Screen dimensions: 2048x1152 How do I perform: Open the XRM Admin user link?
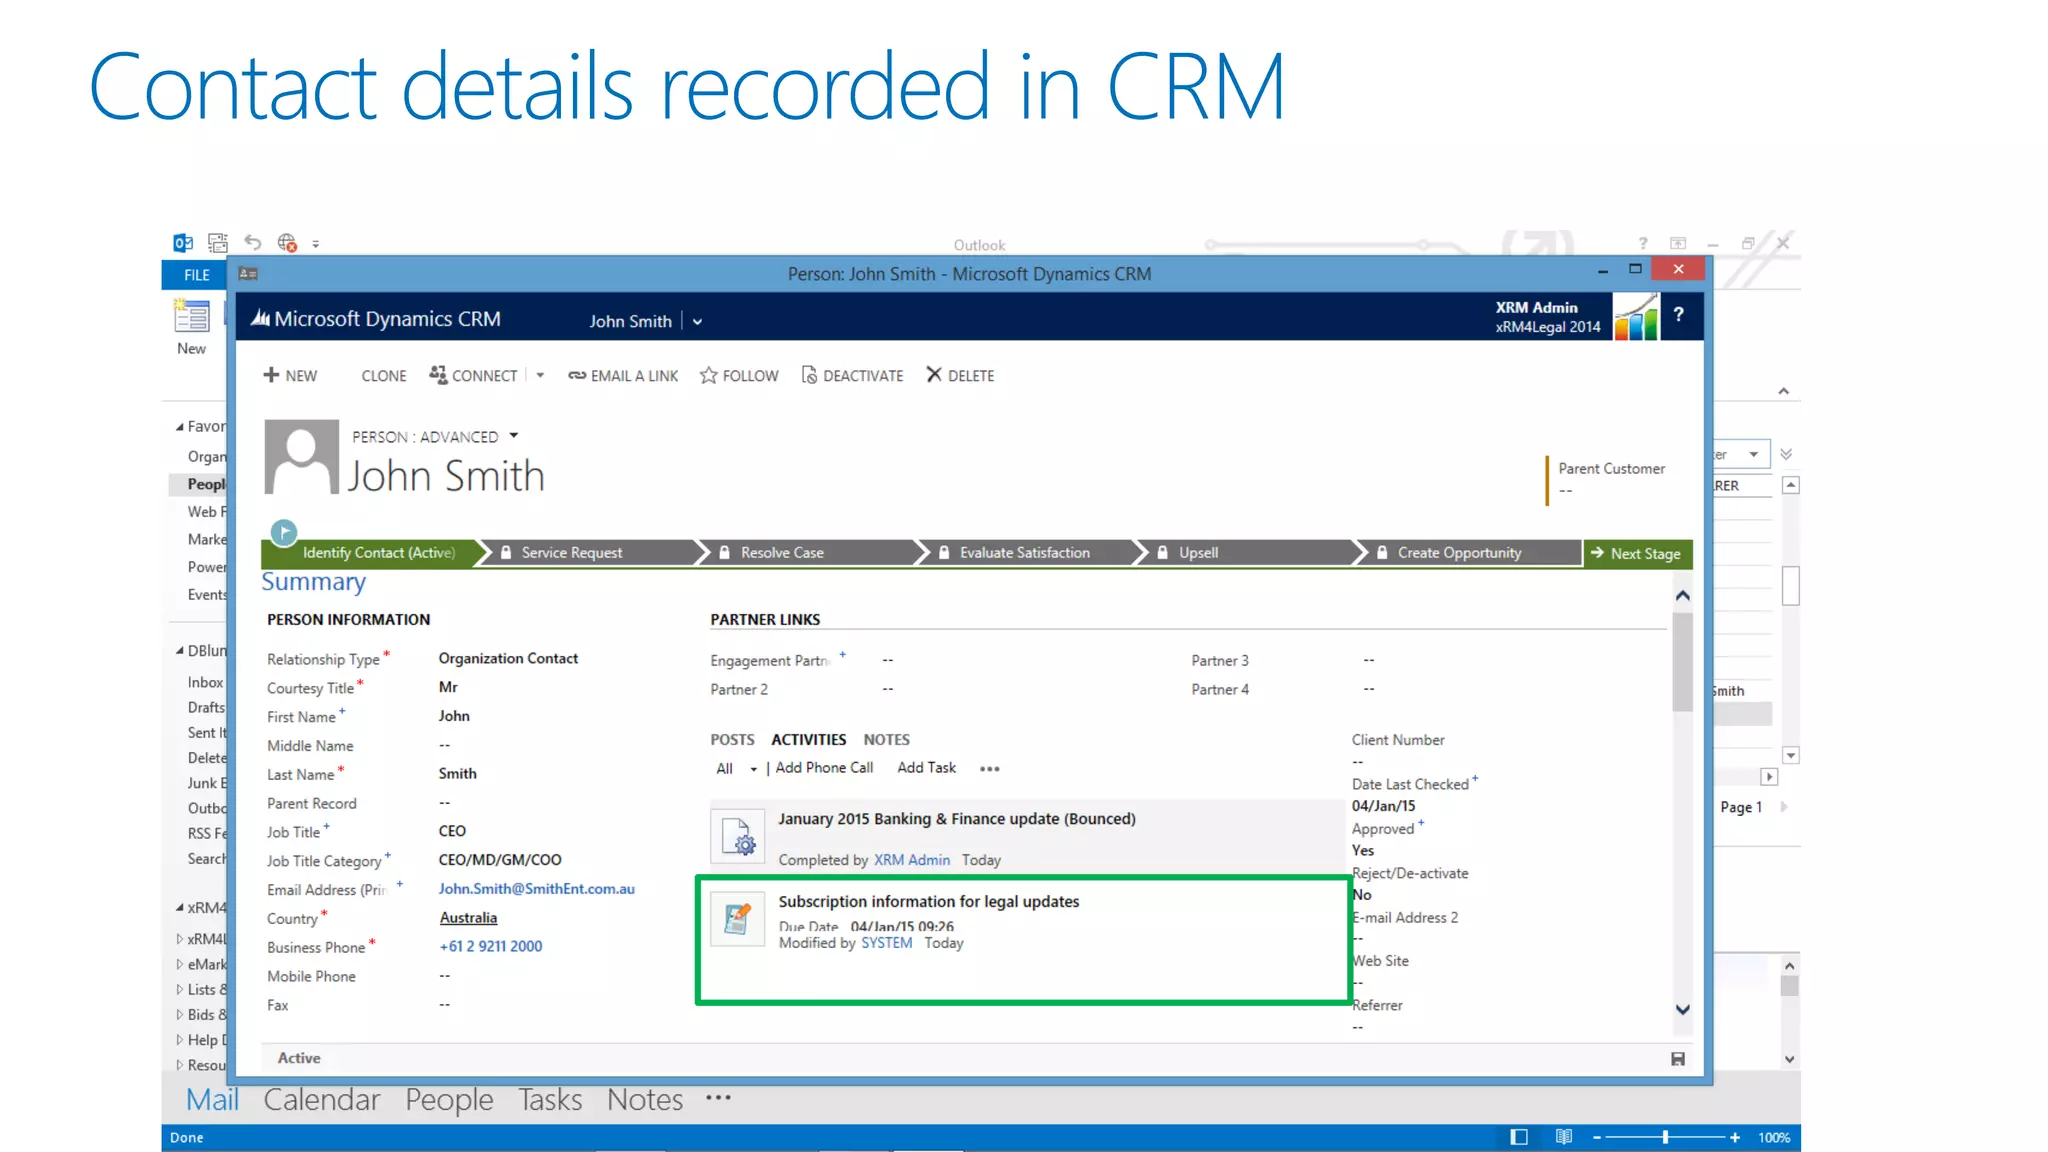(912, 860)
